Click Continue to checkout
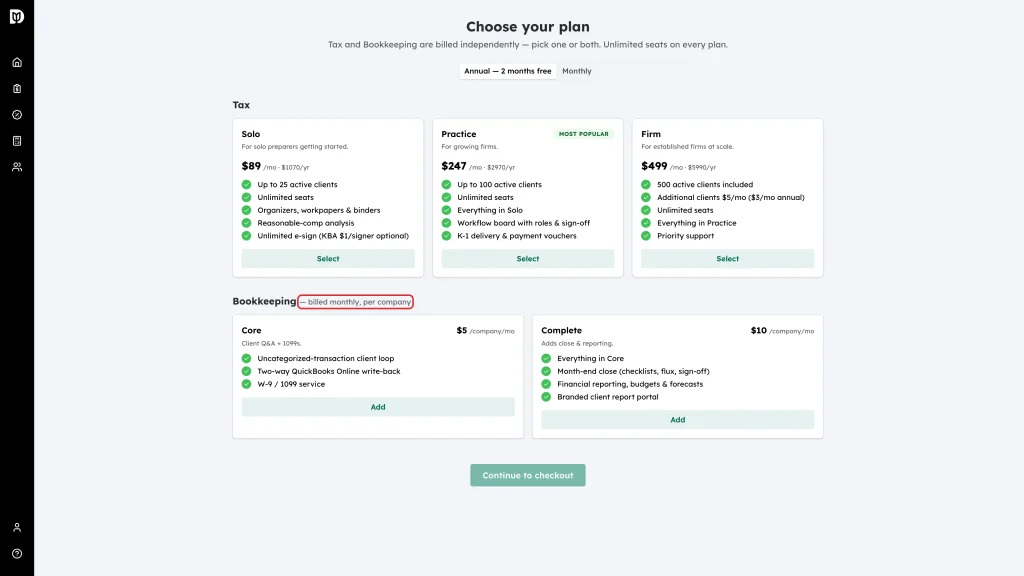This screenshot has height=576, width=1024. click(528, 475)
